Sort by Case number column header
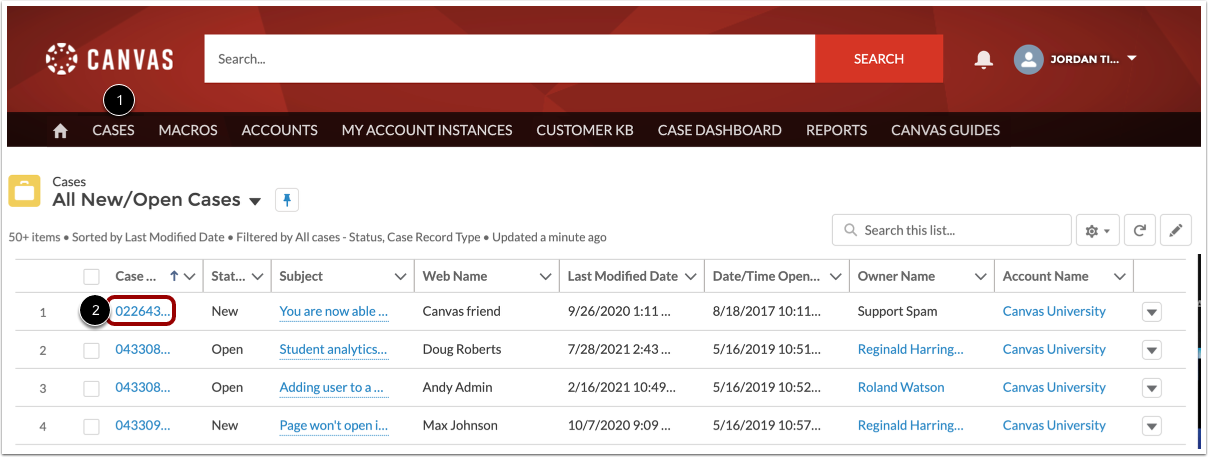Screen dimensions: 1208x457 click(136, 277)
